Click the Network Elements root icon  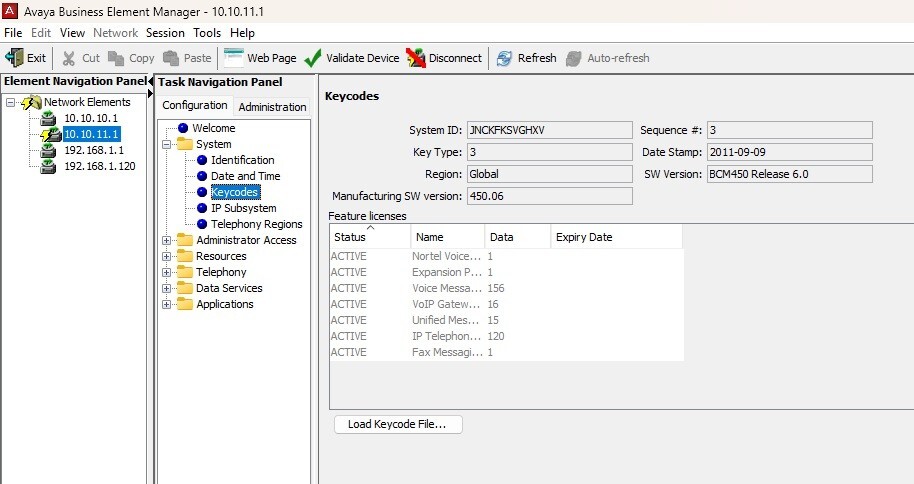(31, 103)
